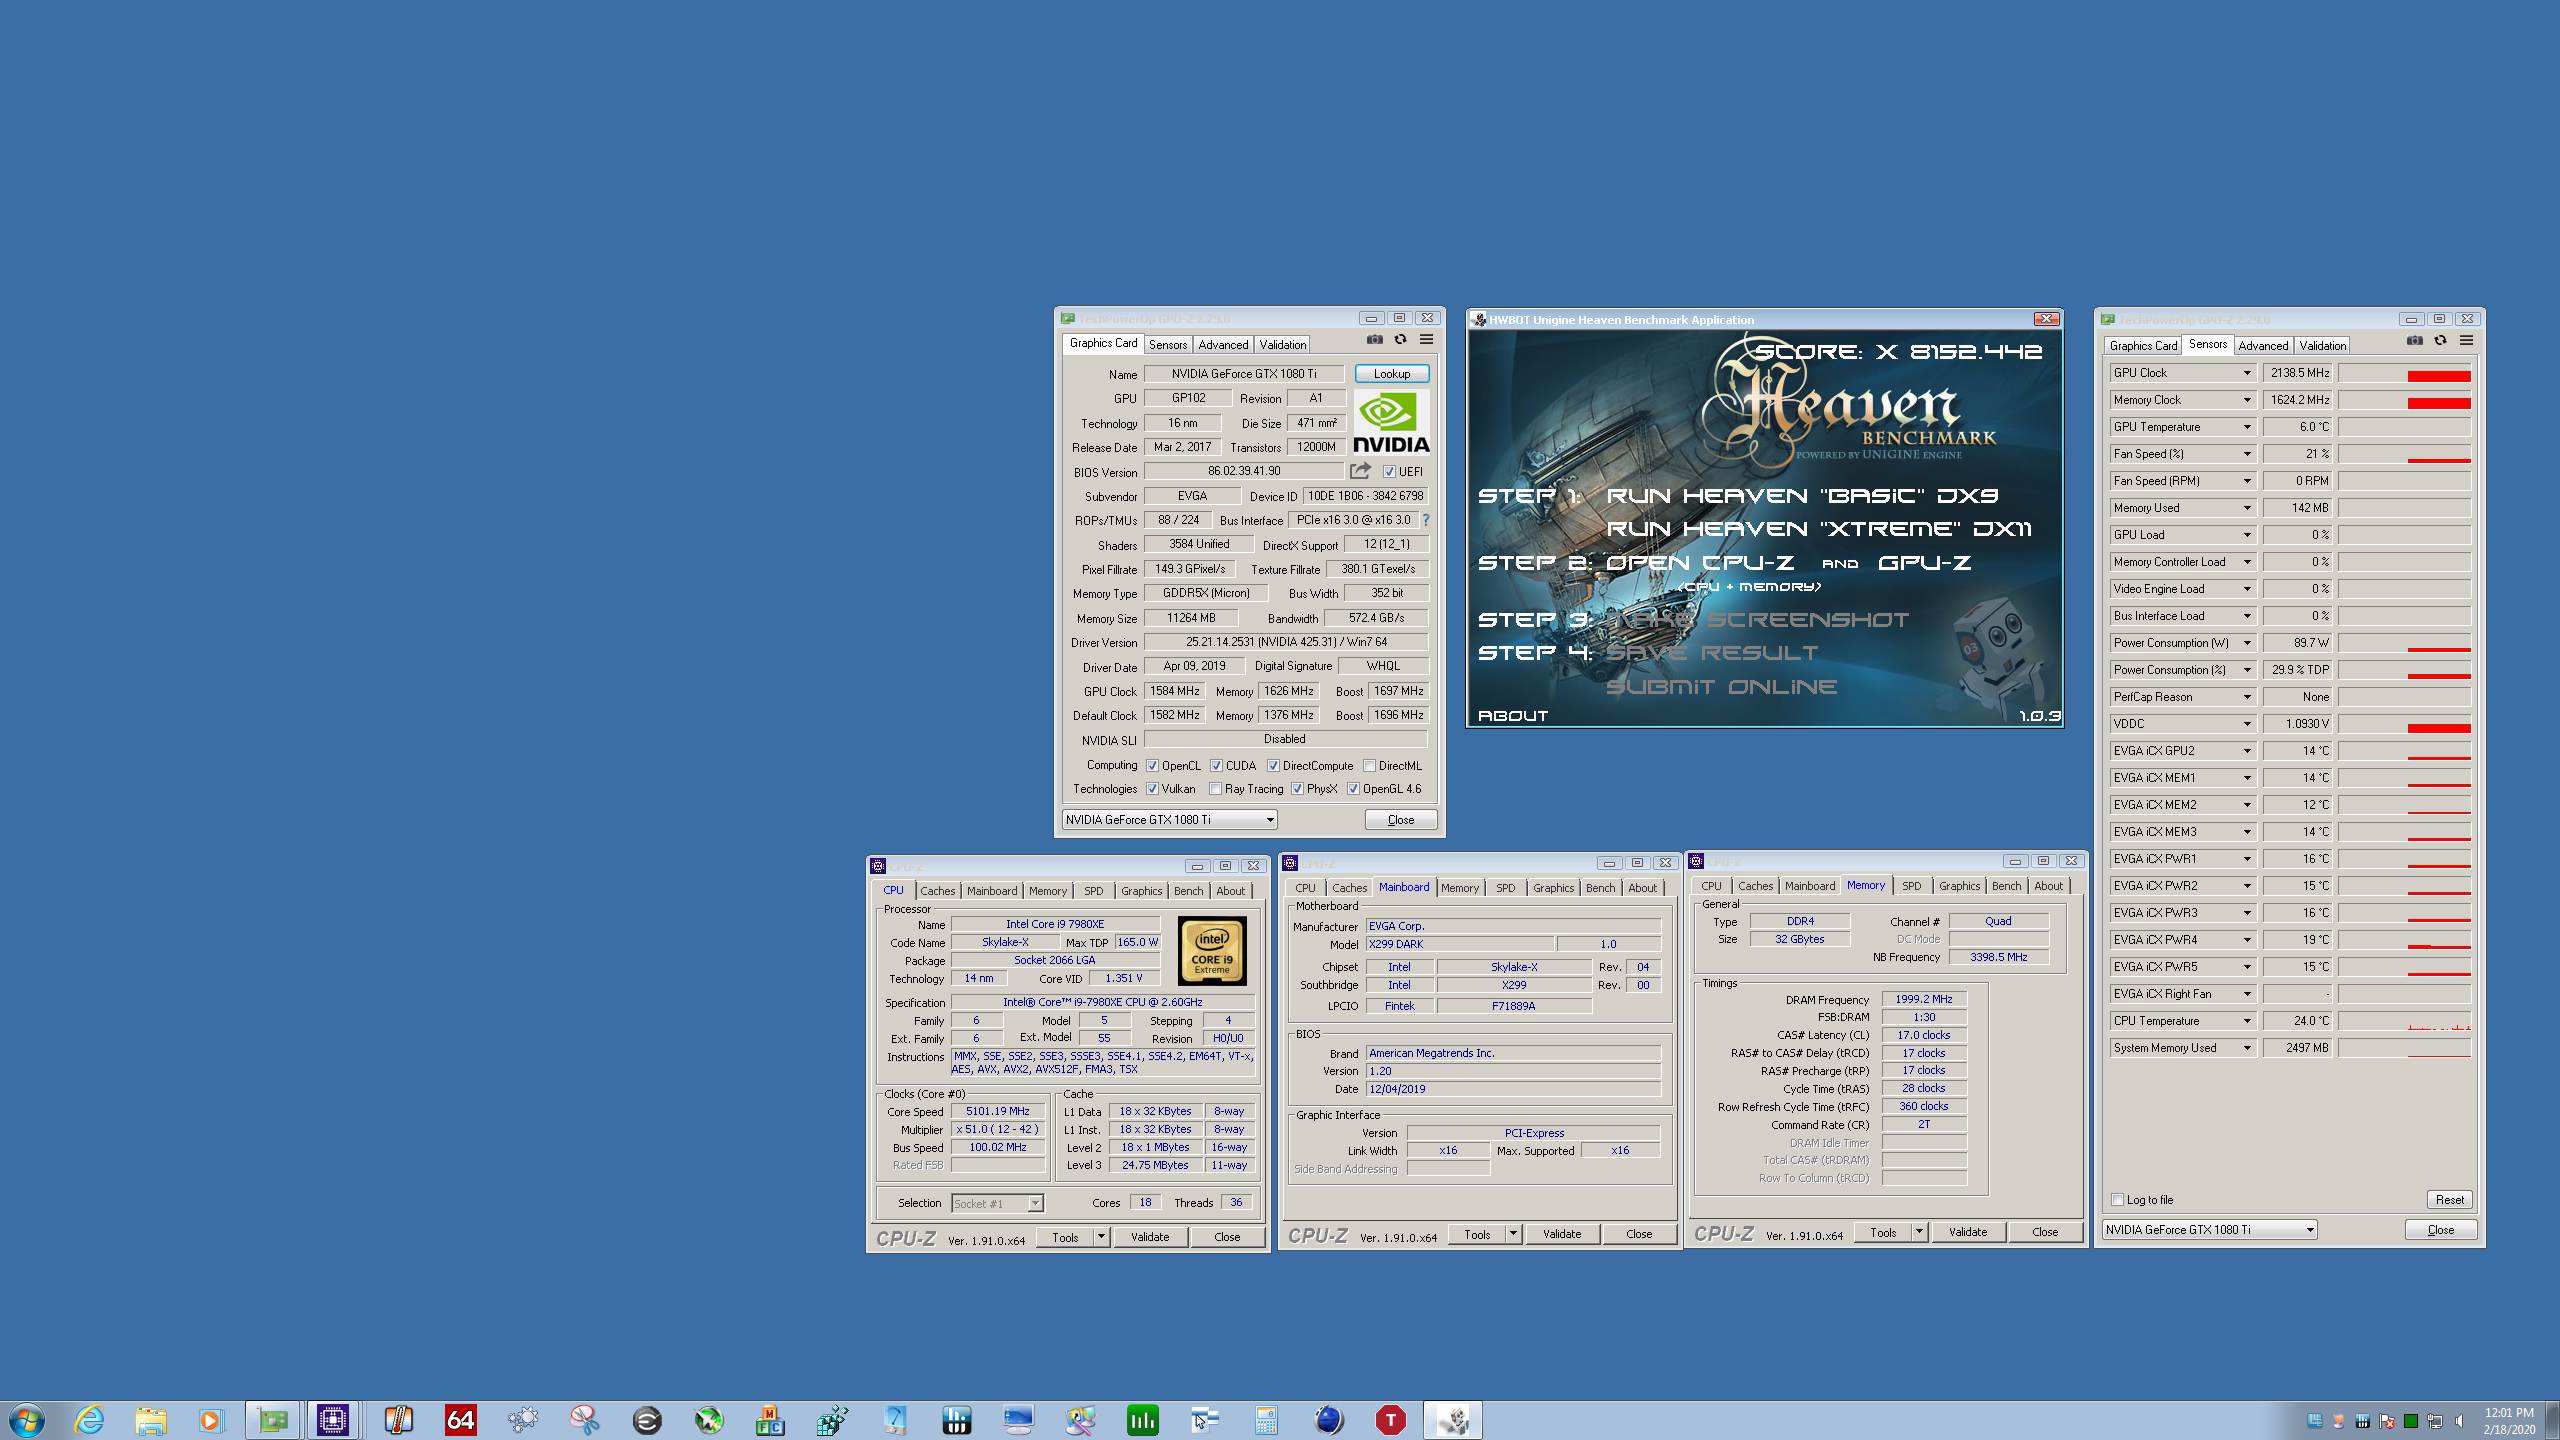The image size is (2560, 1440).
Task: Click the screenshot camera icon in GPU-Z Graphics Card window
Action: point(1375,340)
